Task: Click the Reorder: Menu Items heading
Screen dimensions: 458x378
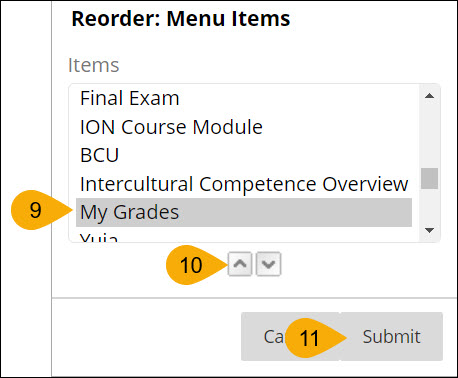Action: coord(181,19)
